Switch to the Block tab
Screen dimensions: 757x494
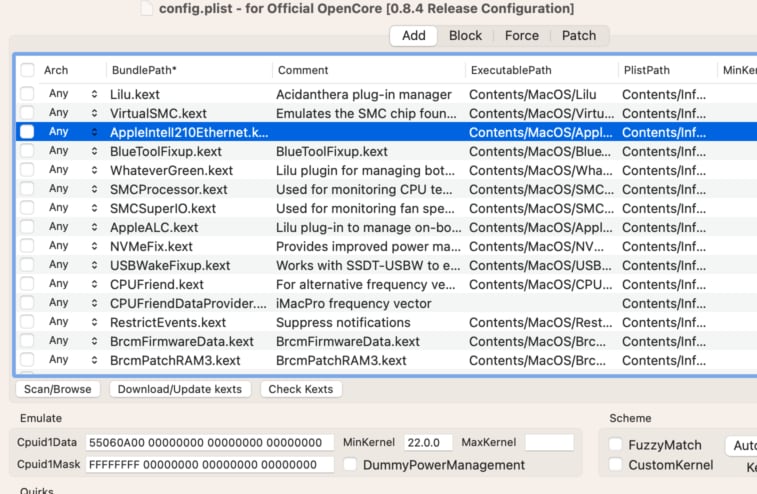tap(465, 36)
